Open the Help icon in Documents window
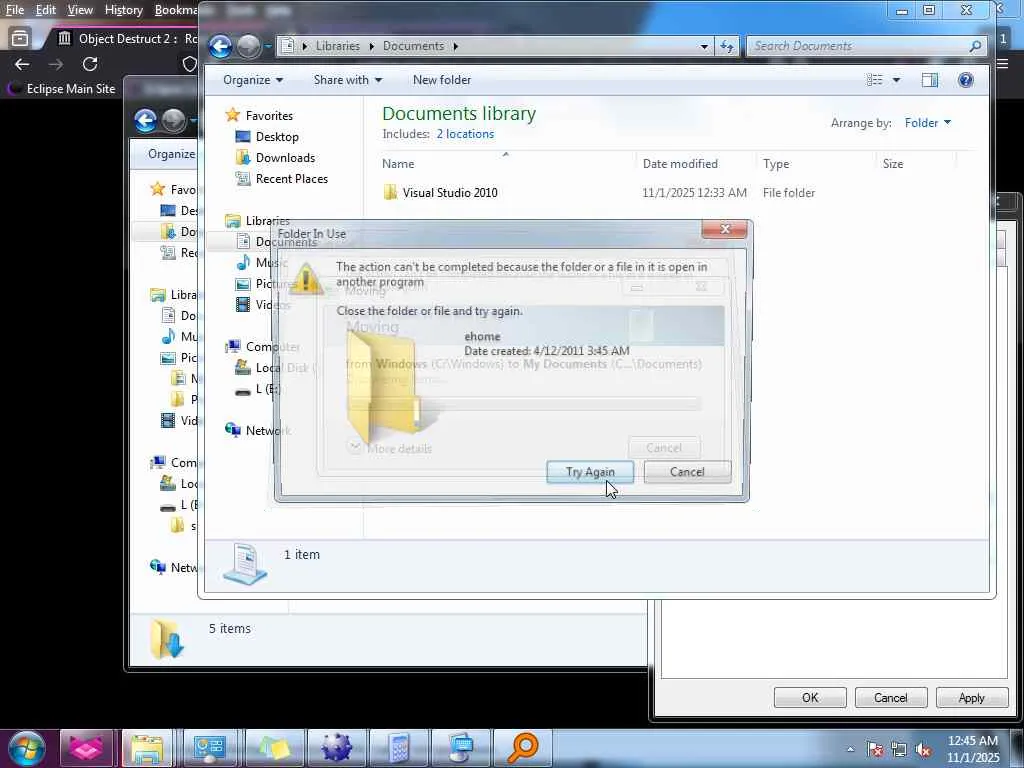Image resolution: width=1024 pixels, height=768 pixels. coord(965,80)
